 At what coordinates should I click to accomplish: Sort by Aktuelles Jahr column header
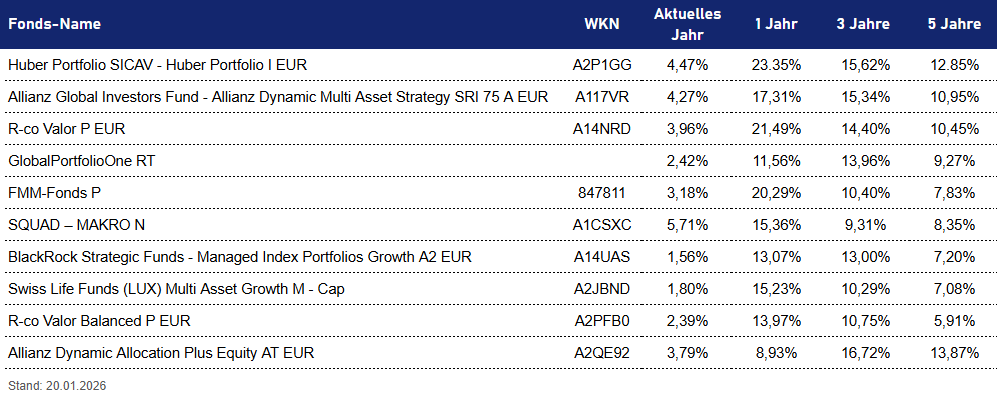coord(687,24)
